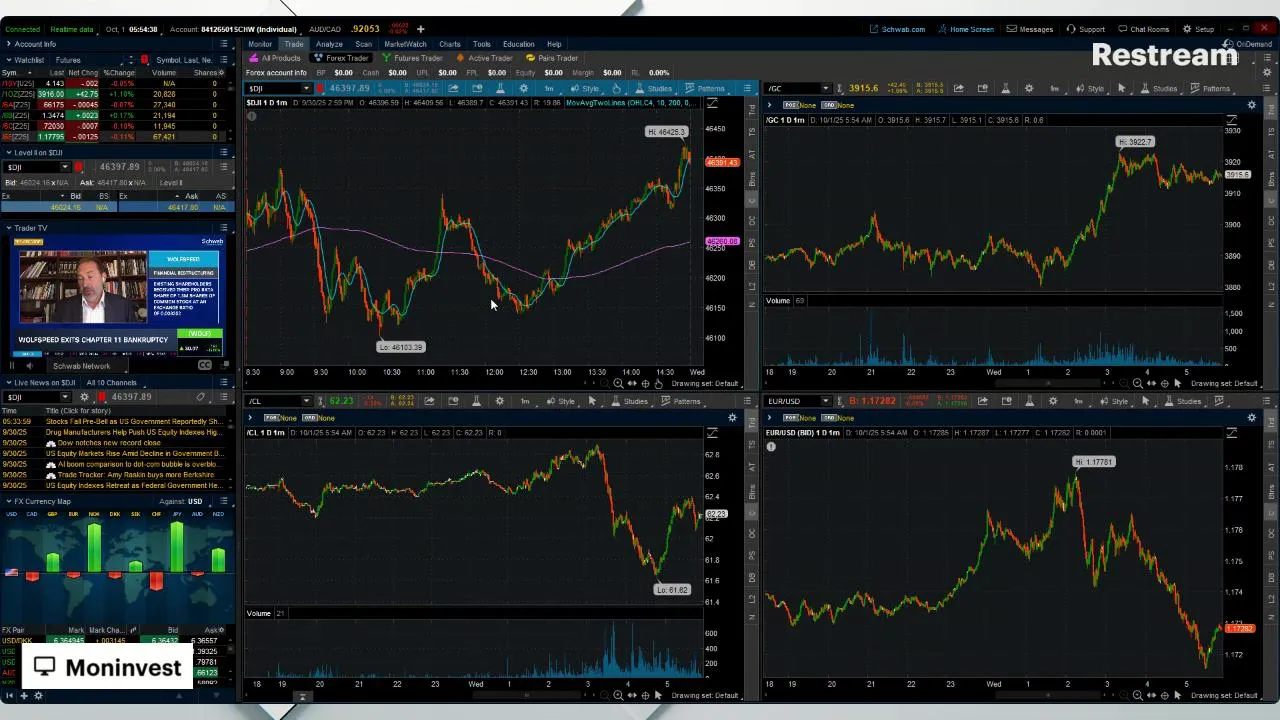The image size is (1280, 720).
Task: Open EUR/USD chart symbol dropdown
Action: [825, 401]
